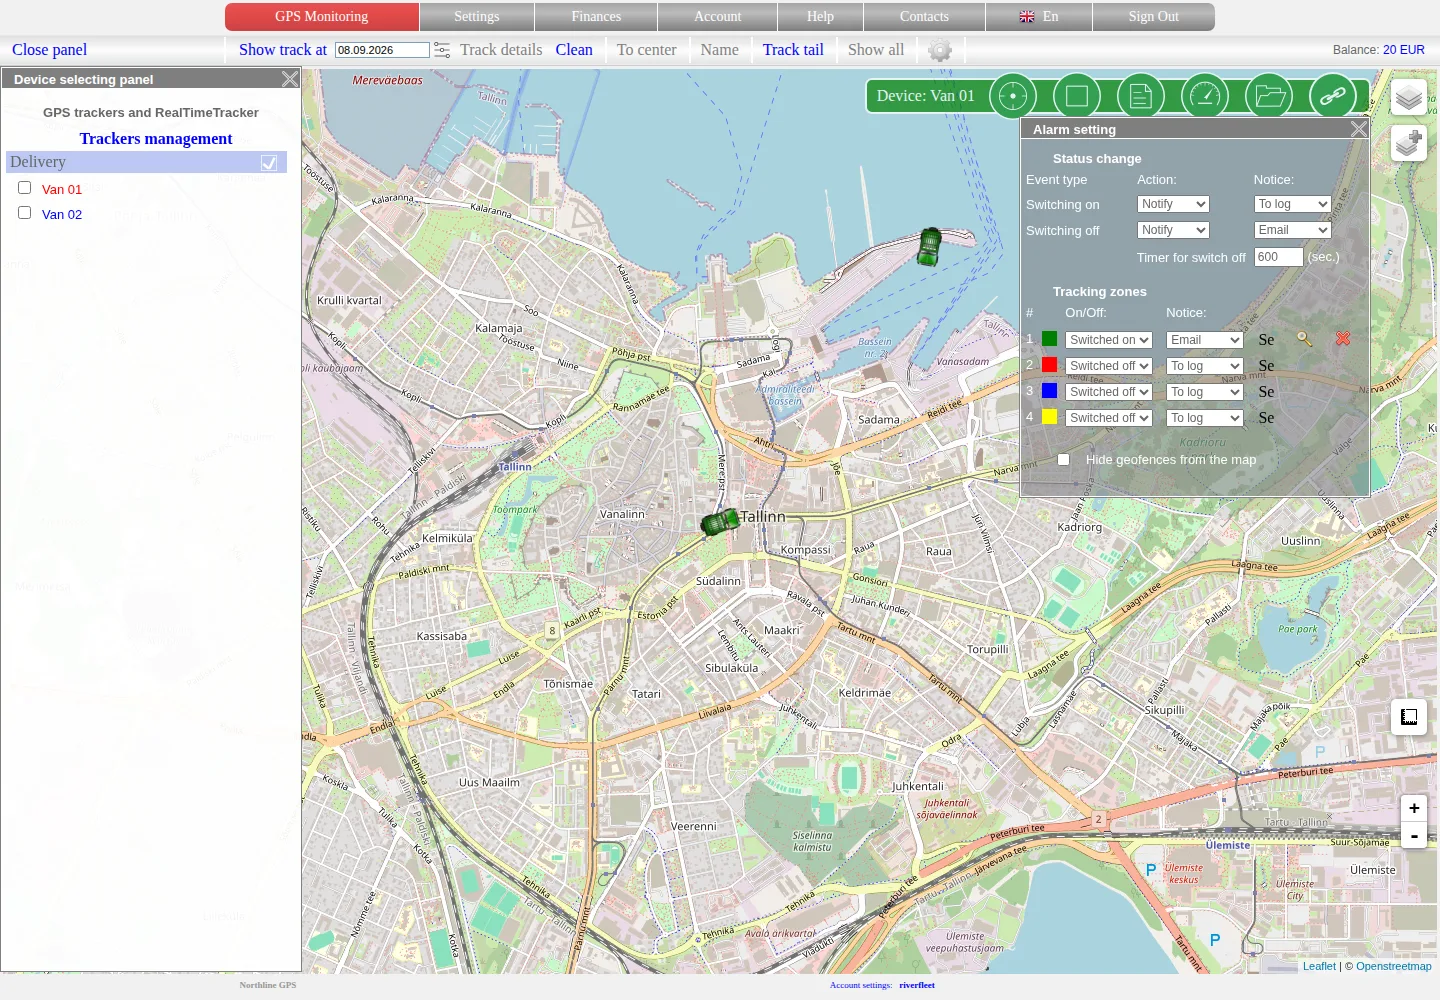Open Switching on Action dropdown

1173,204
